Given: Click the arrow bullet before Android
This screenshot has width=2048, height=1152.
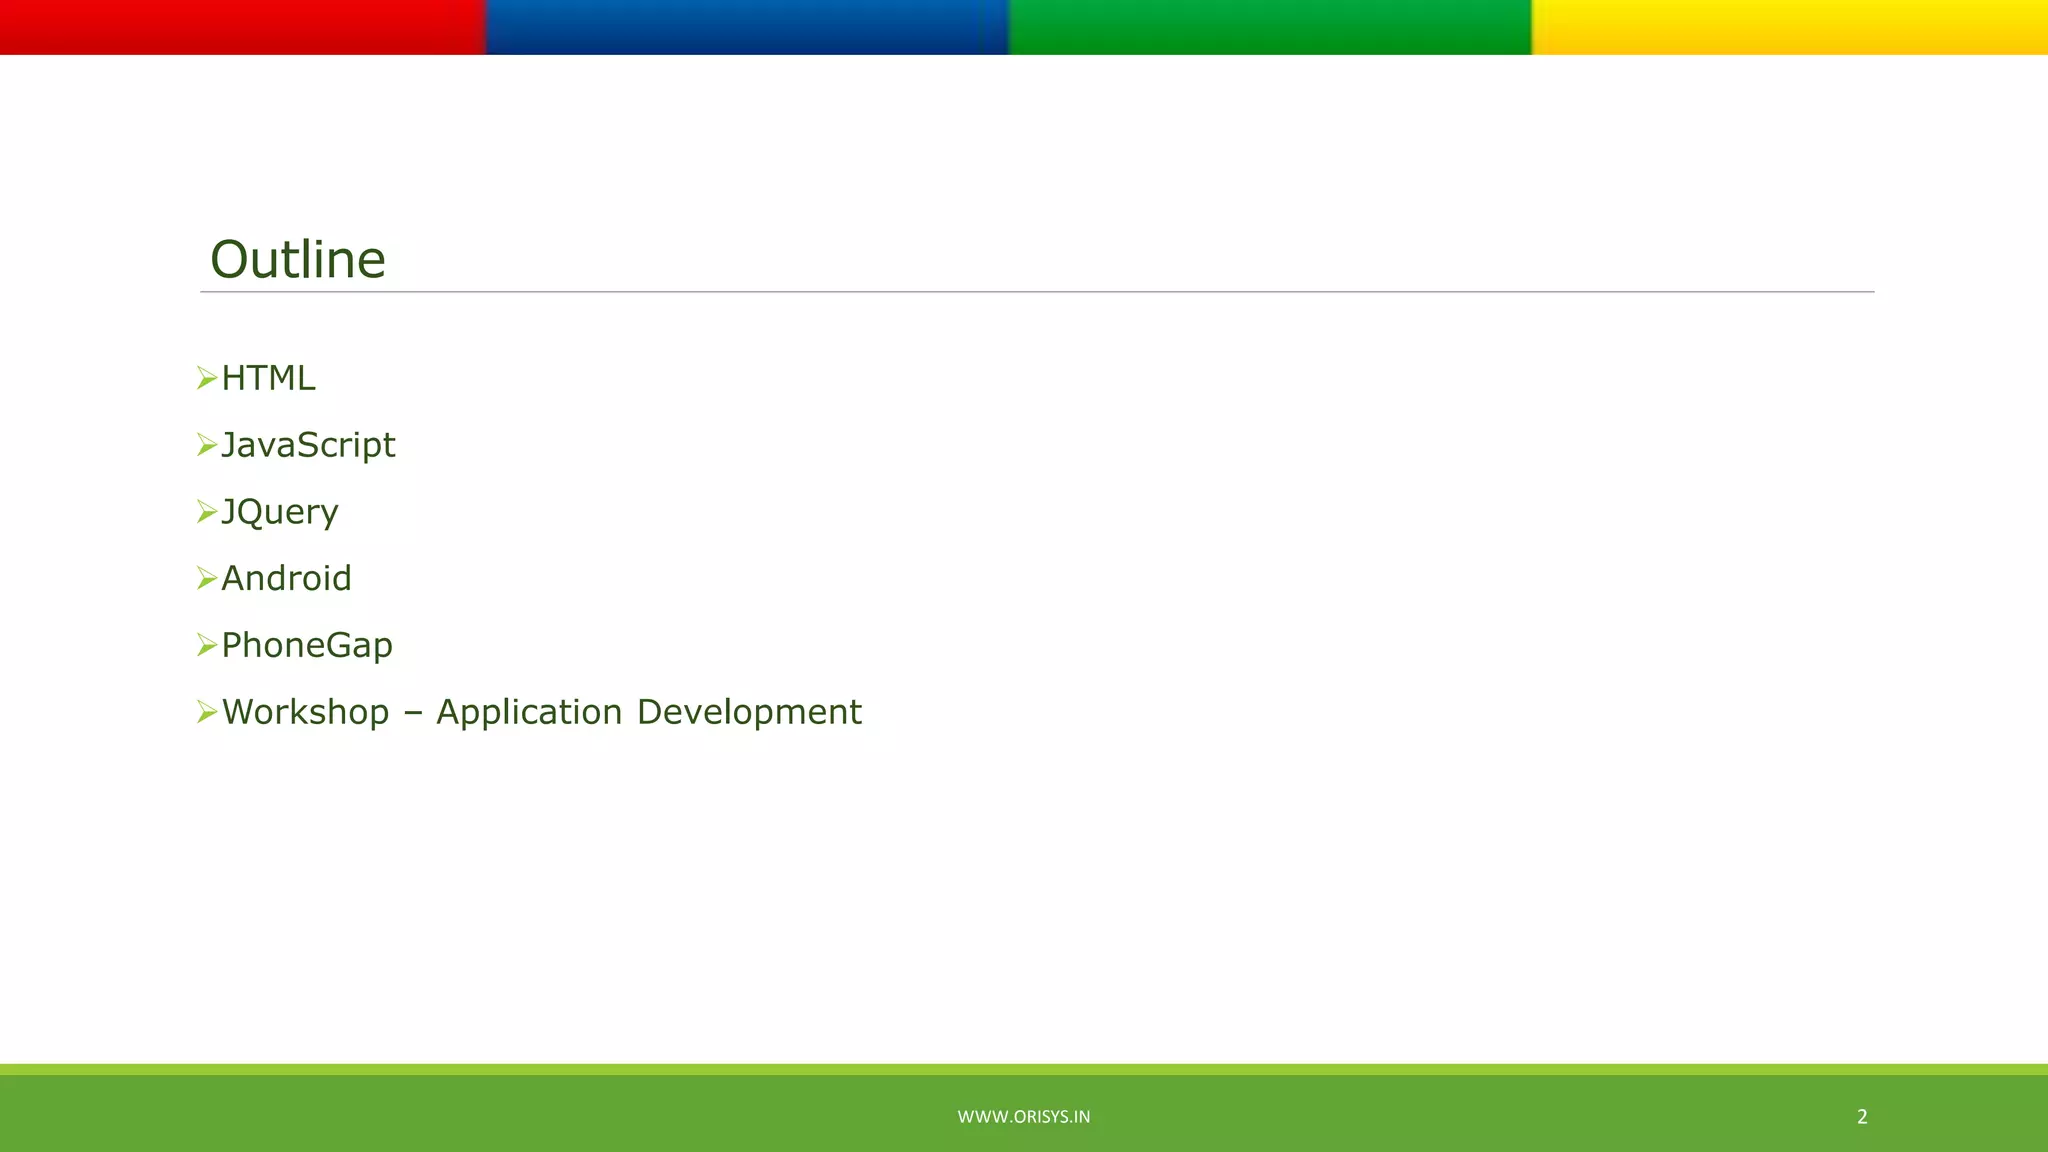Looking at the screenshot, I should [x=207, y=578].
